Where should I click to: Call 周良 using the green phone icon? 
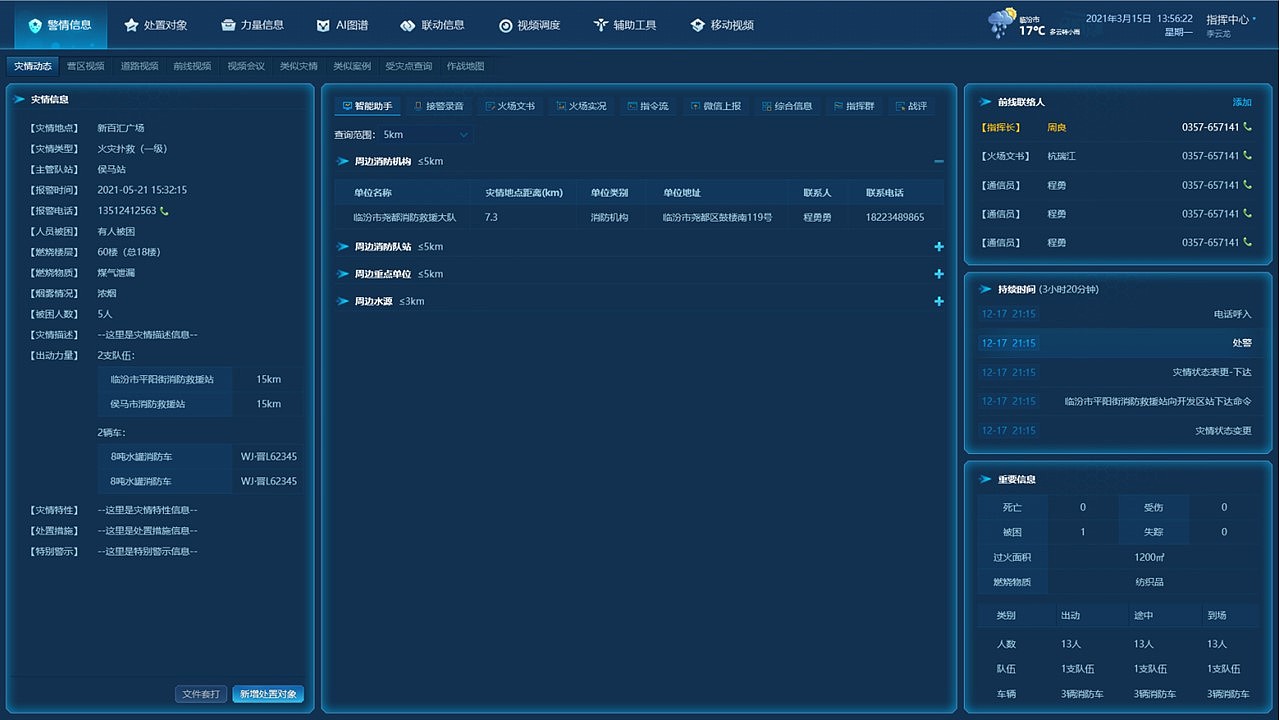[x=1247, y=128]
